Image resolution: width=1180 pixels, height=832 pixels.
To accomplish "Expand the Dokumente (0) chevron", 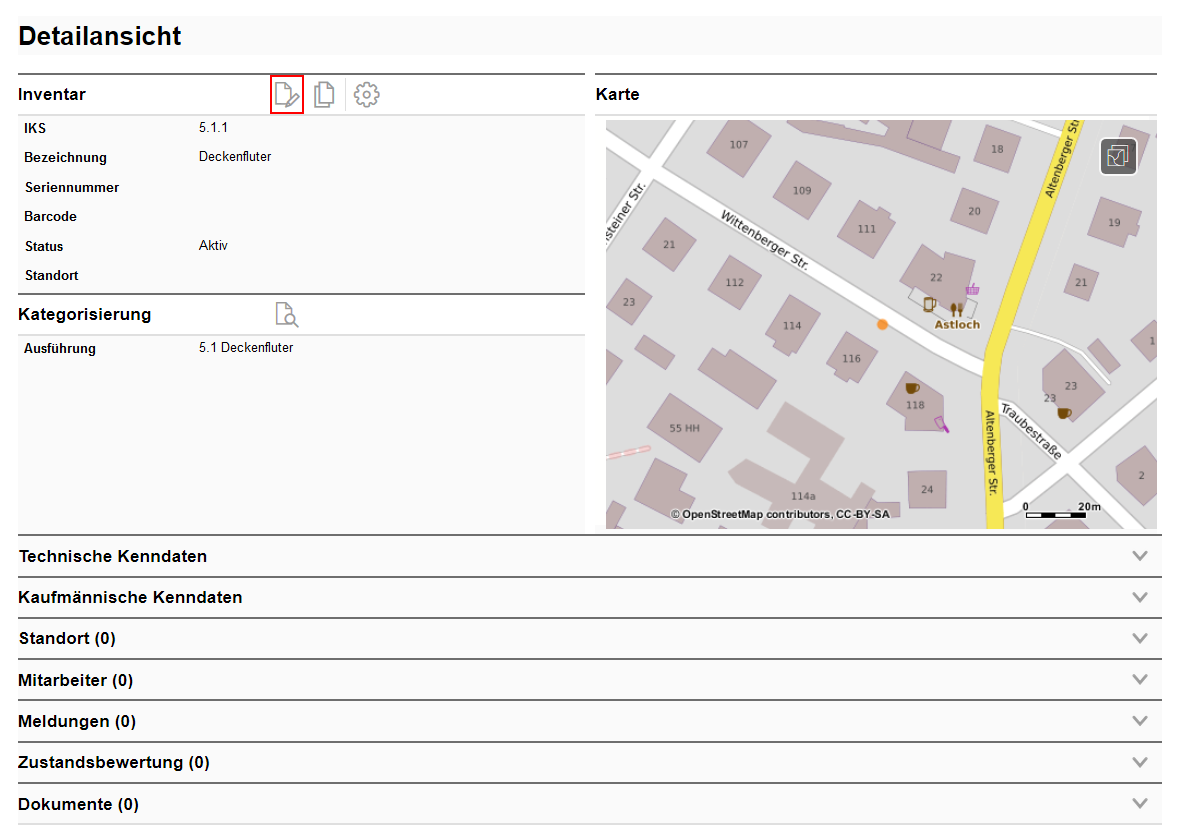I will [x=1139, y=804].
